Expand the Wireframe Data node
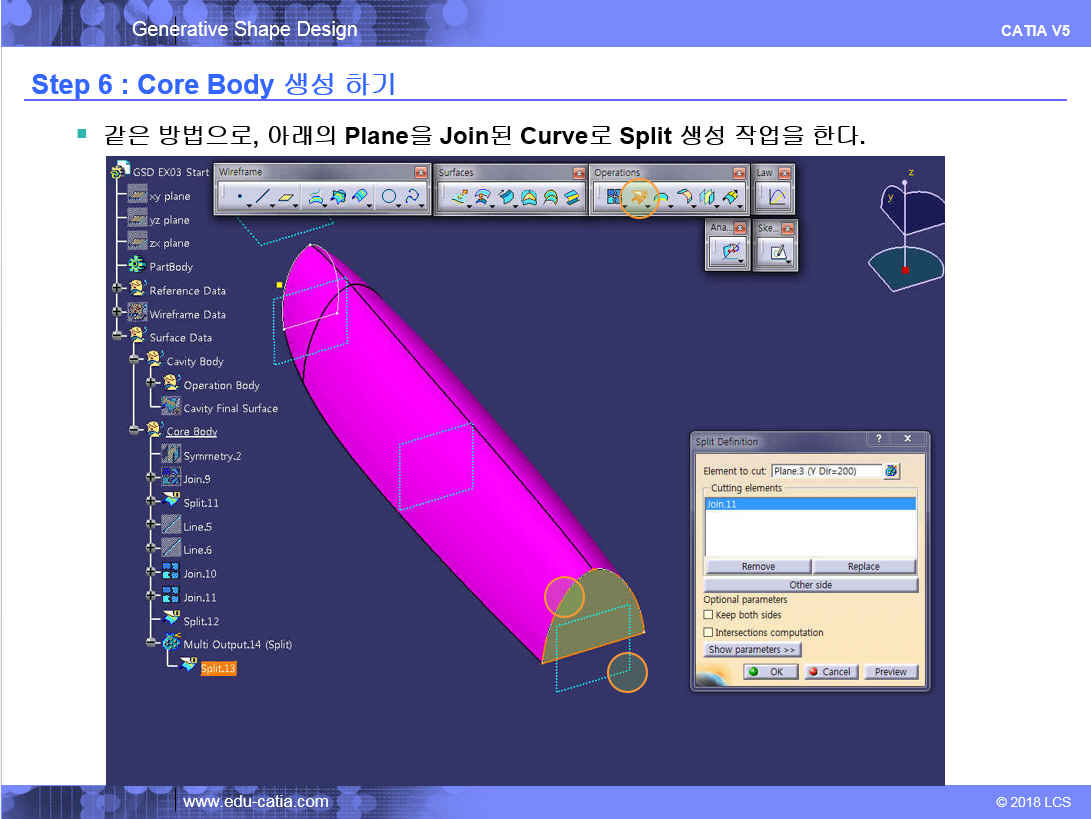The image size is (1091, 819). click(x=119, y=314)
